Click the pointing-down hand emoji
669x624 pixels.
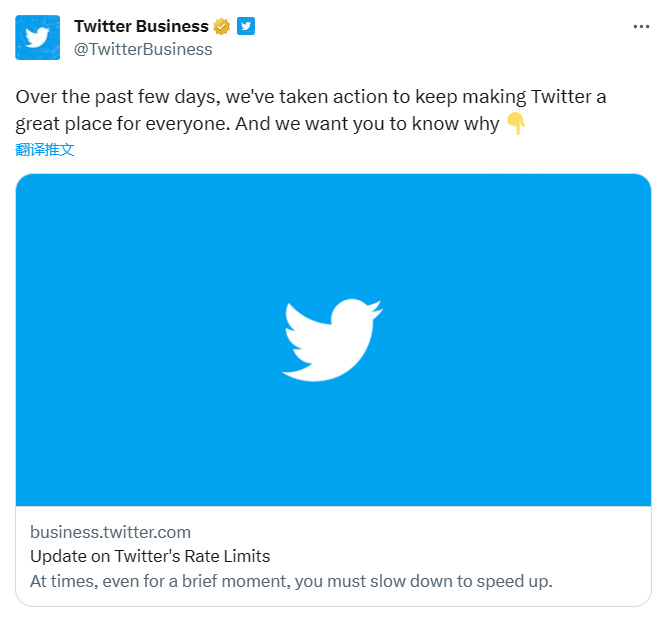[x=515, y=125]
